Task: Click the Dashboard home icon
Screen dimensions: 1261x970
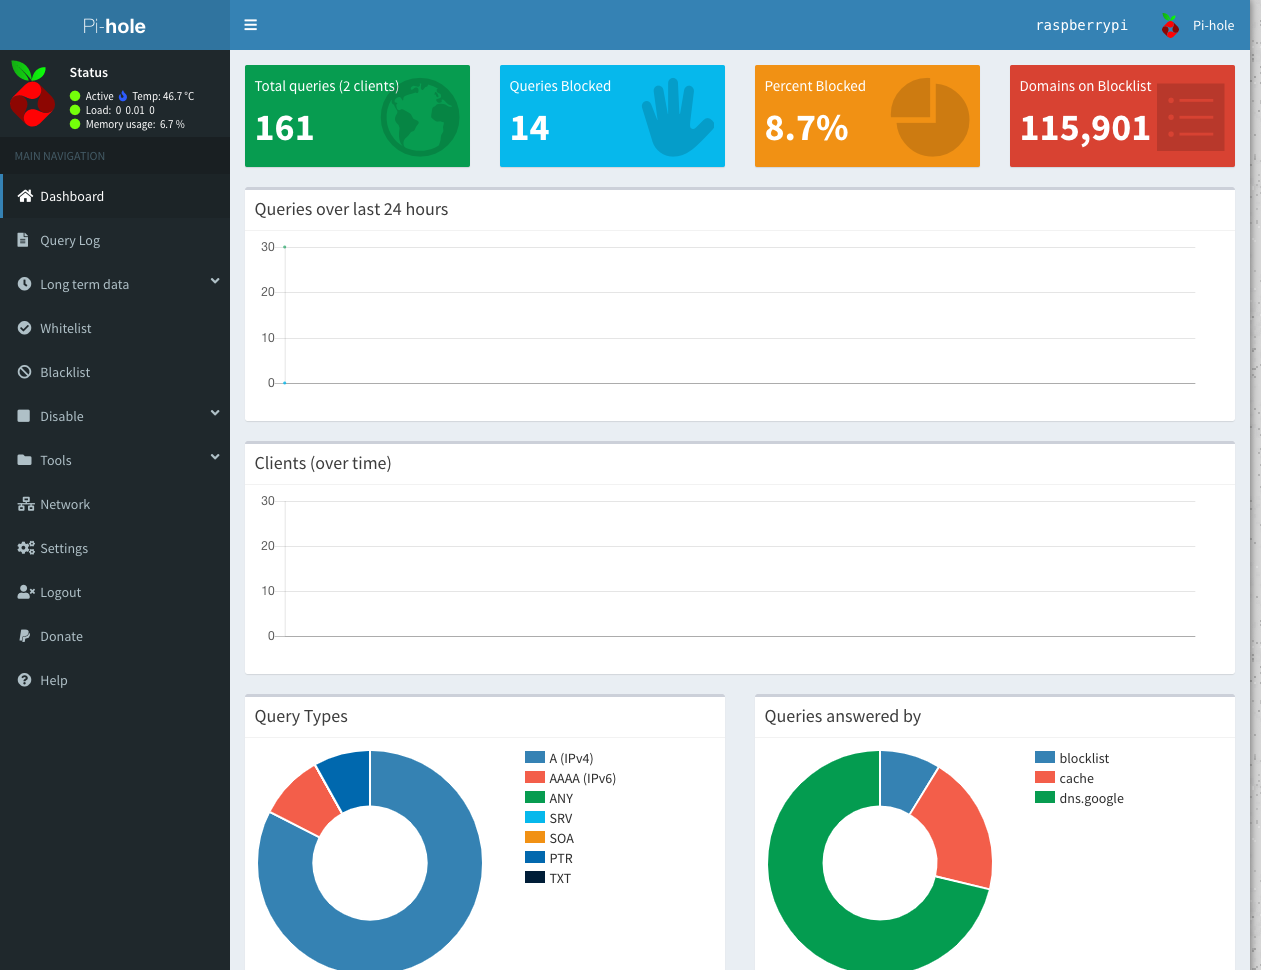Action: 25,196
